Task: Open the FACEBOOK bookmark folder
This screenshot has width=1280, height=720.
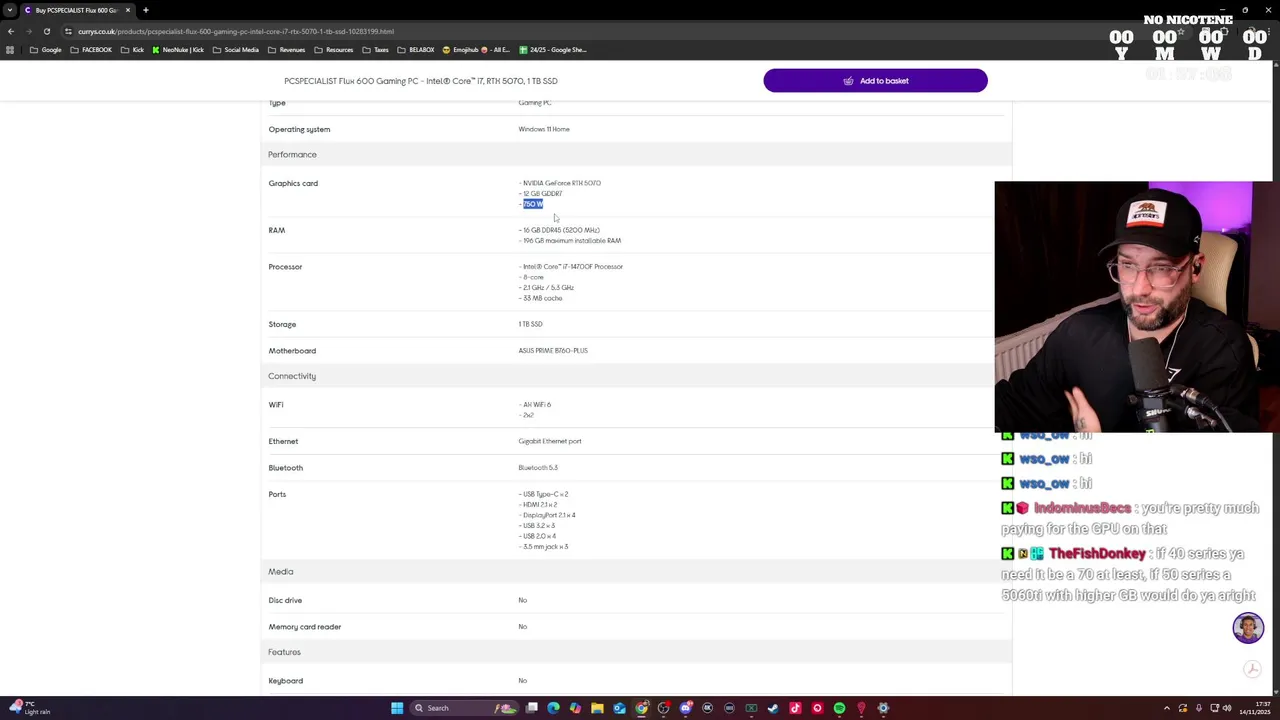Action: pos(91,50)
